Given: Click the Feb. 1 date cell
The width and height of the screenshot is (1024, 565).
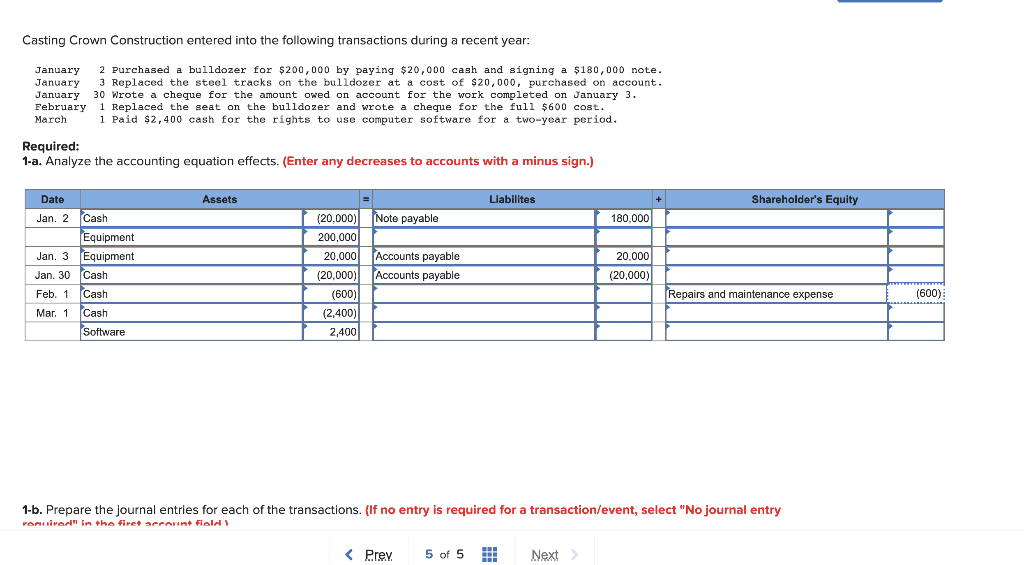Looking at the screenshot, I should coord(53,294).
